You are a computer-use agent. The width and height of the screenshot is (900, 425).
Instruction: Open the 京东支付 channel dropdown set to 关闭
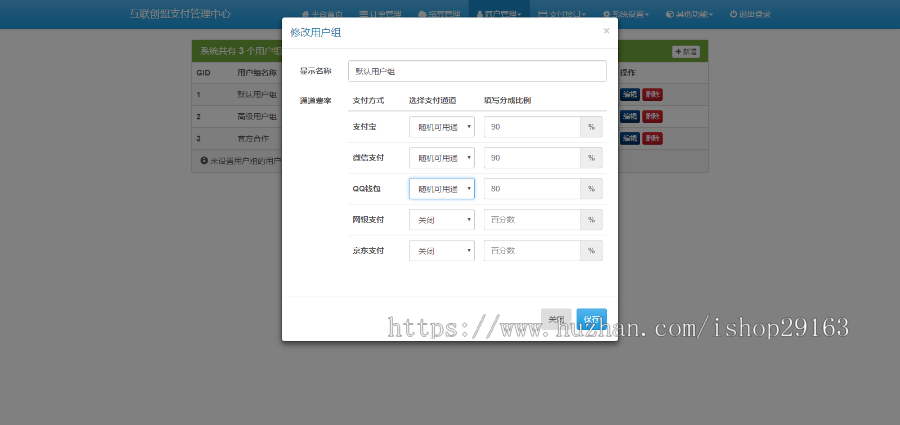(441, 250)
